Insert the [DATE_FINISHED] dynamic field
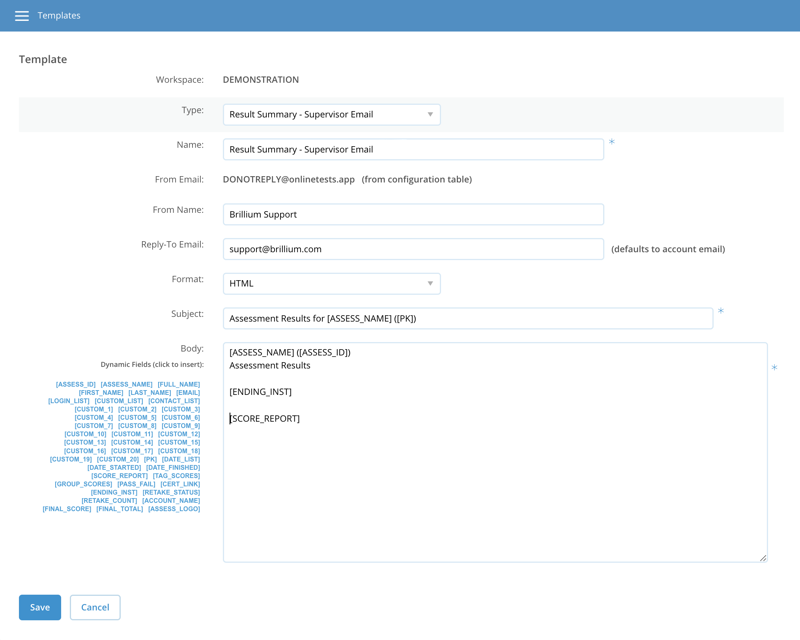The width and height of the screenshot is (800, 640). pos(173,467)
